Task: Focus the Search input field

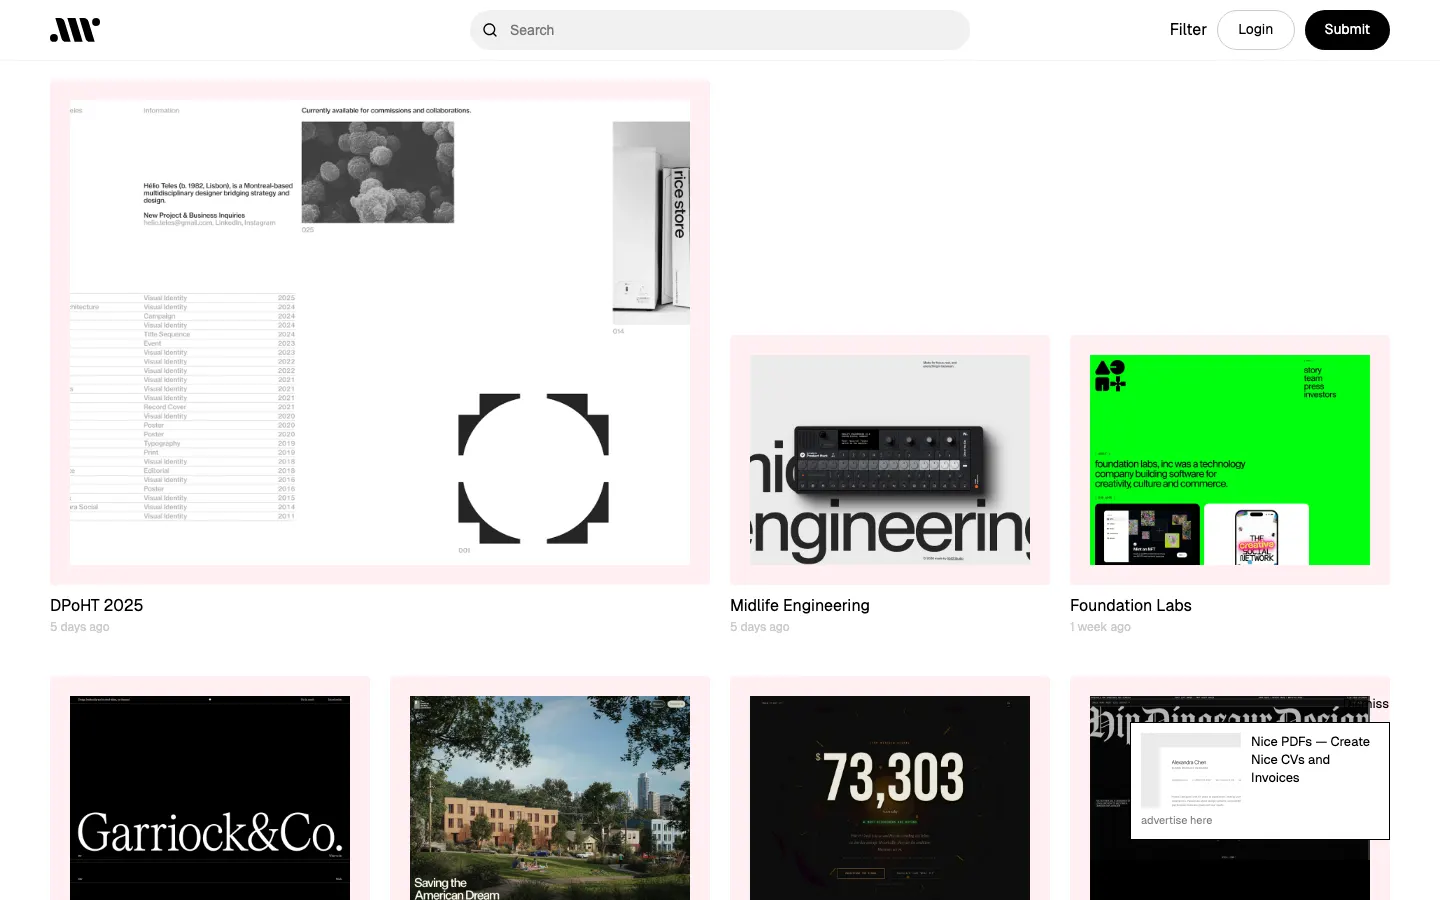Action: (x=735, y=30)
